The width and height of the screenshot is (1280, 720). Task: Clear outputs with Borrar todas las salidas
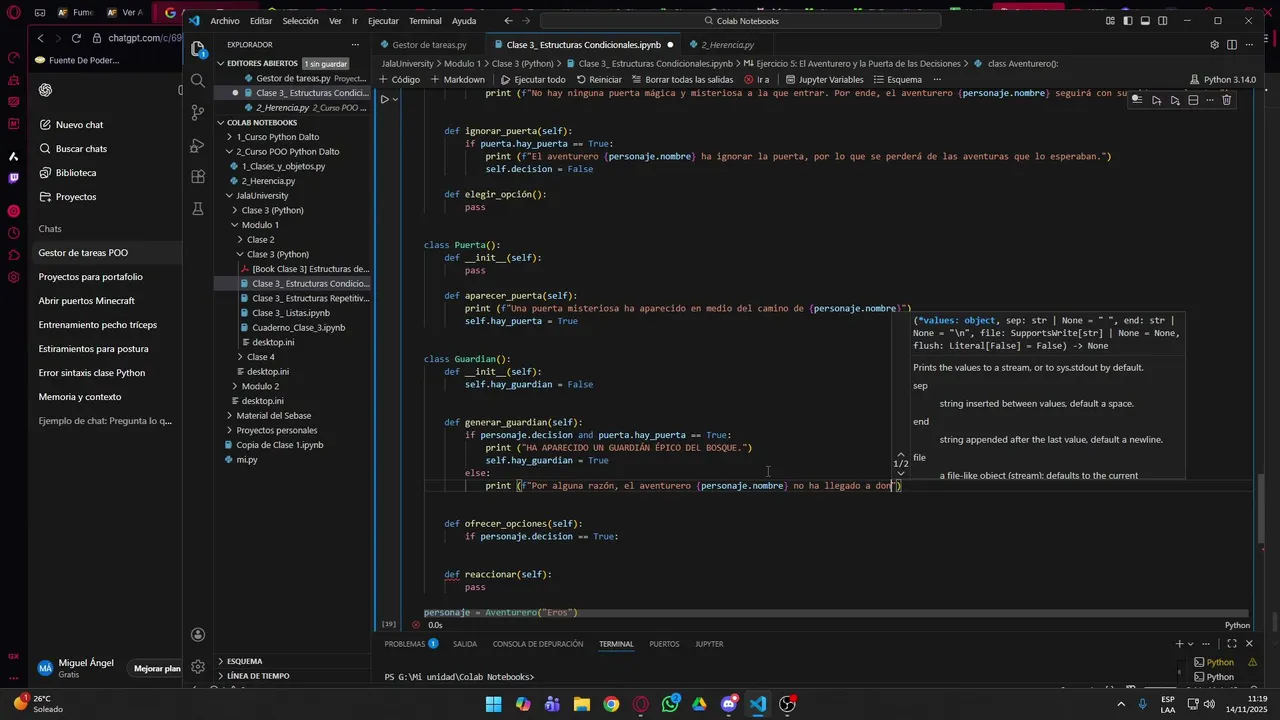pos(681,80)
